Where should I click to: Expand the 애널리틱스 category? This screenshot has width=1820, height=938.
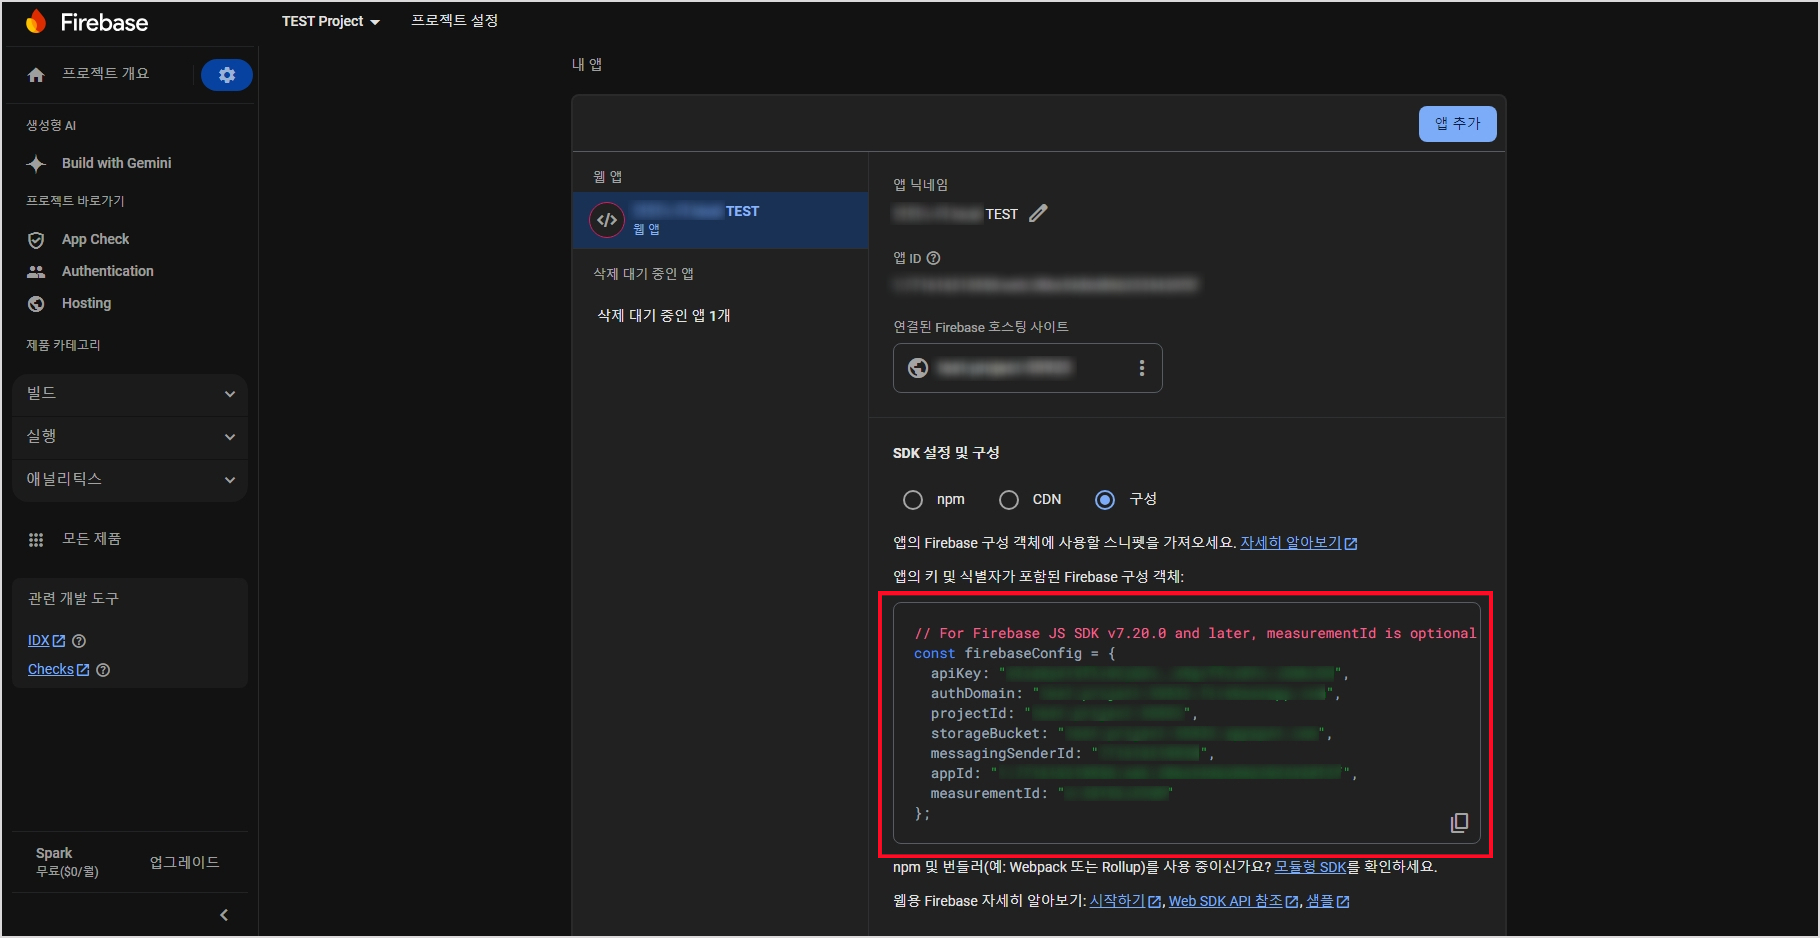[x=130, y=480]
